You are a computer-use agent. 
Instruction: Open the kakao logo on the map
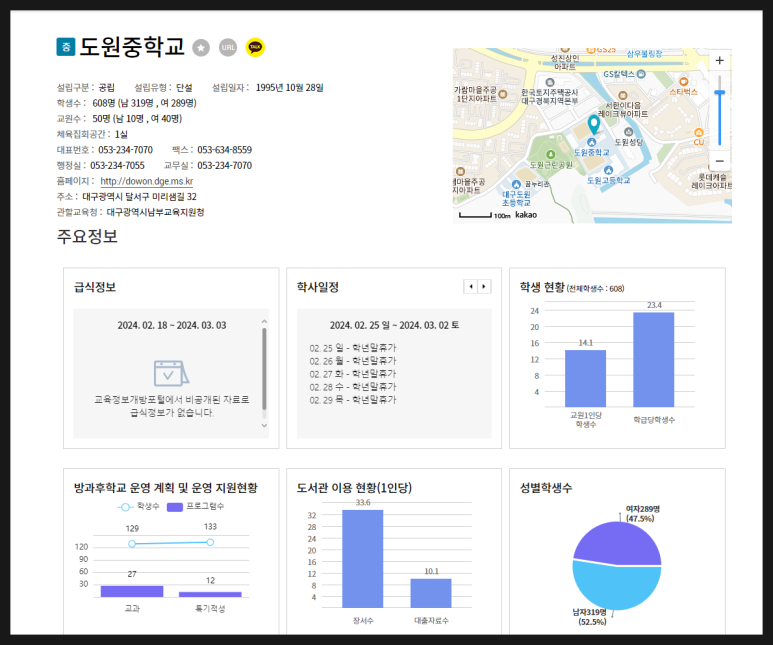[x=526, y=215]
